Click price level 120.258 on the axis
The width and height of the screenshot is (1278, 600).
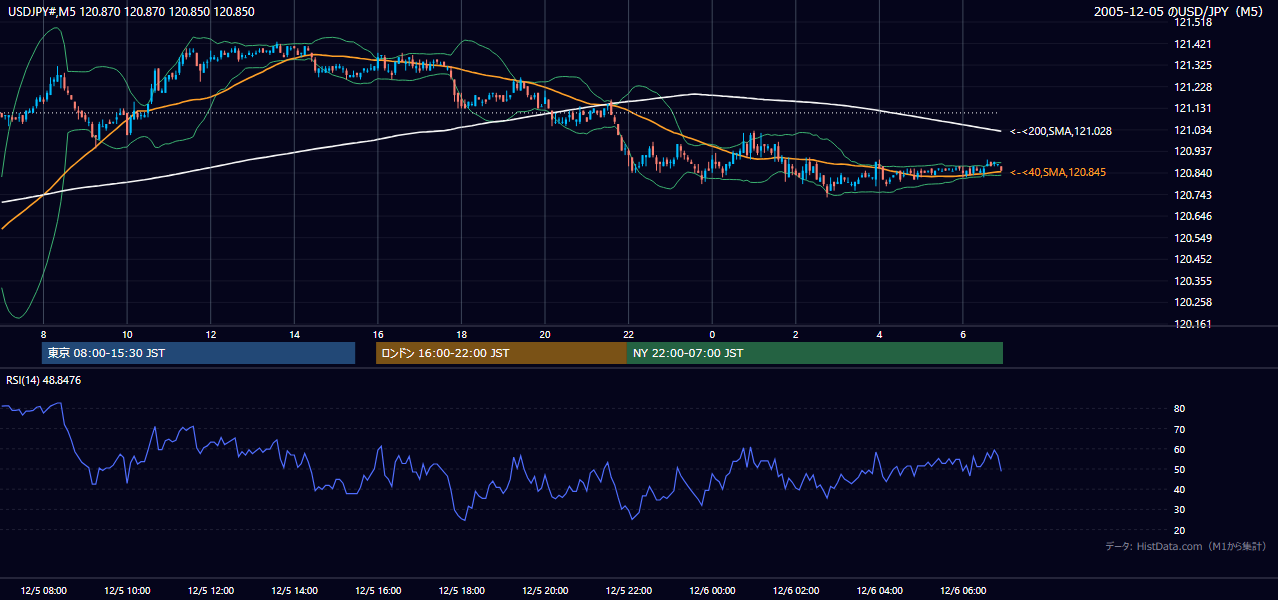(1193, 302)
